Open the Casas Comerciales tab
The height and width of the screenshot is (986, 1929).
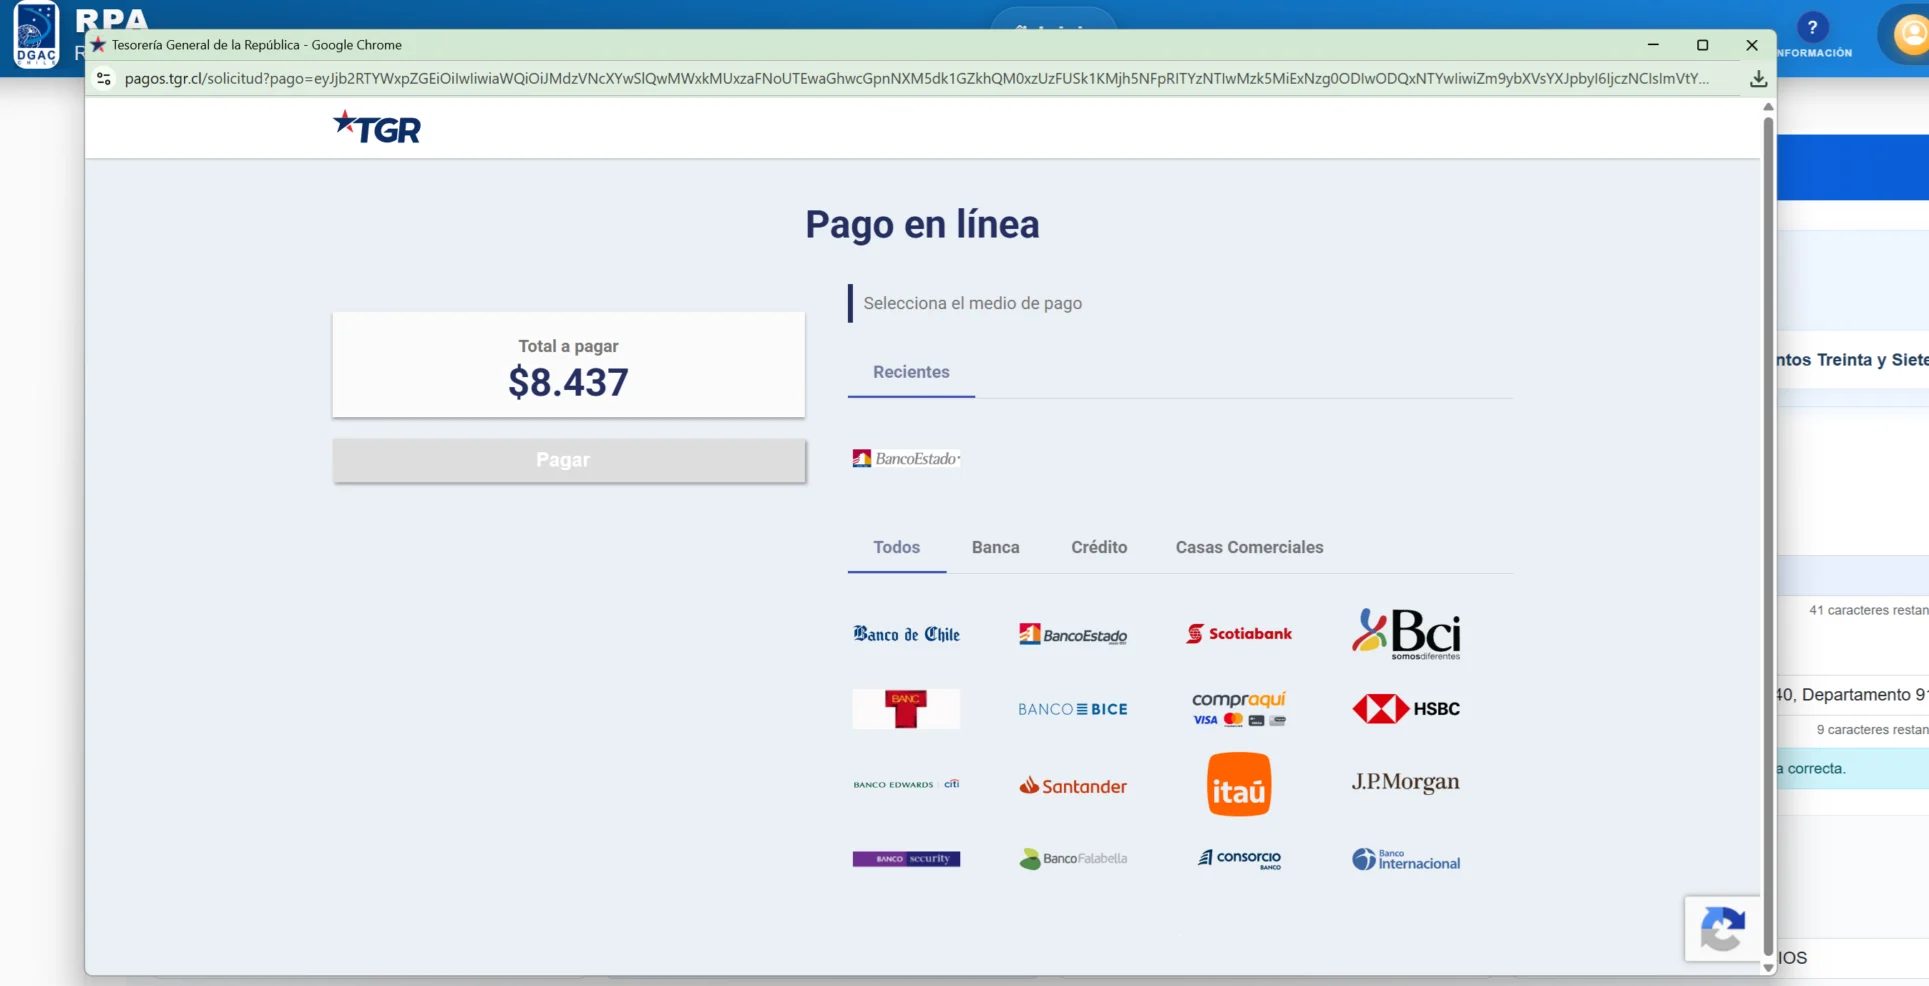click(1249, 548)
